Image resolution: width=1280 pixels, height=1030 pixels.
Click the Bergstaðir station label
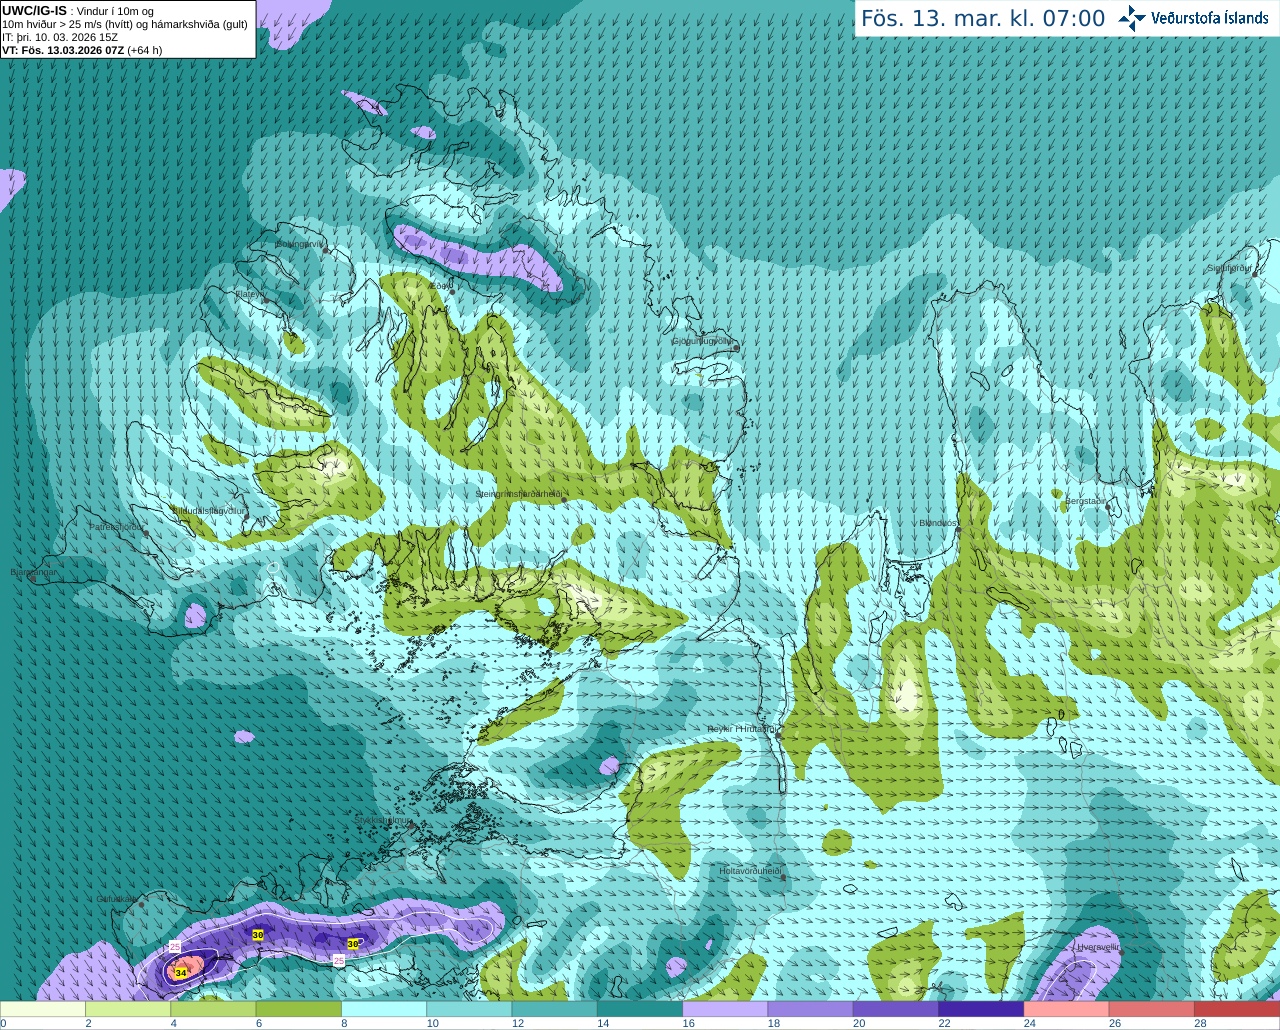click(1086, 501)
